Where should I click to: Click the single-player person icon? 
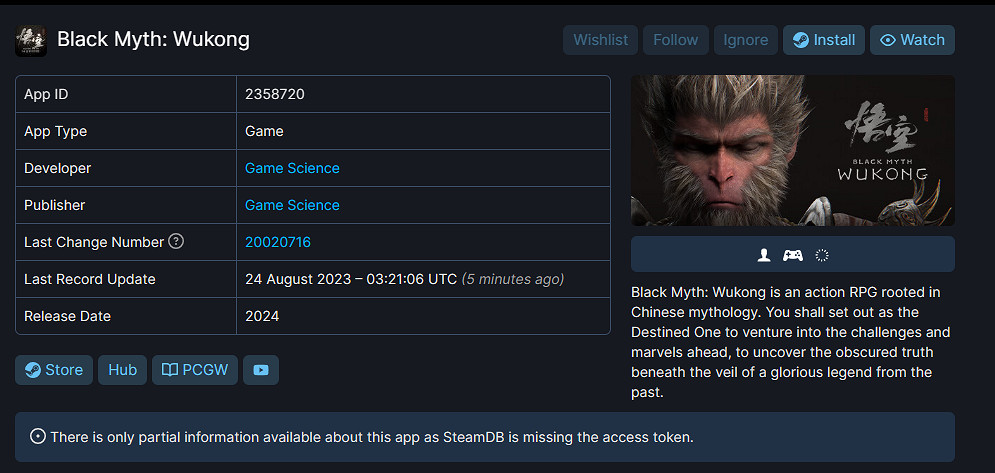coord(764,255)
